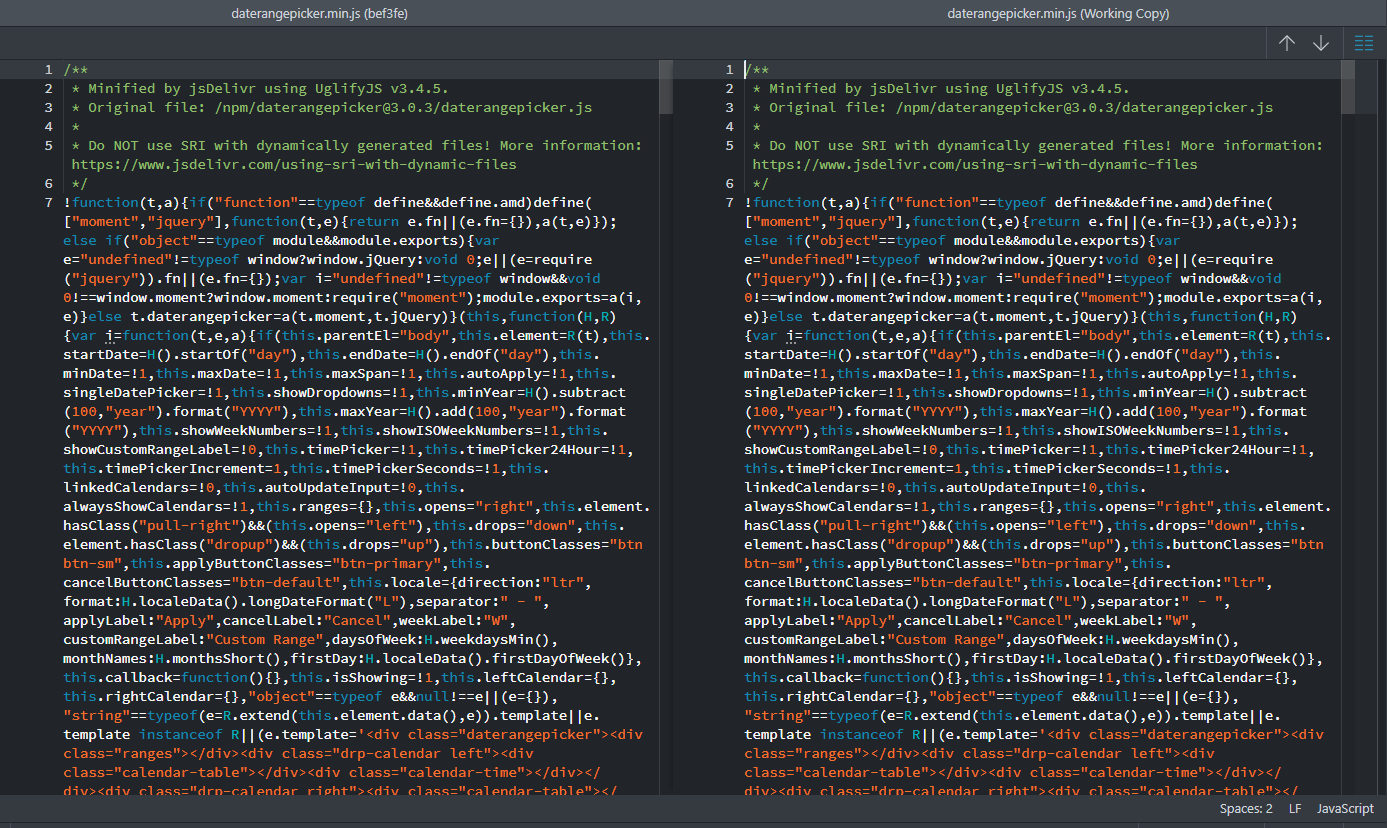Open the Spaces: 2 indentation selector

1246,809
